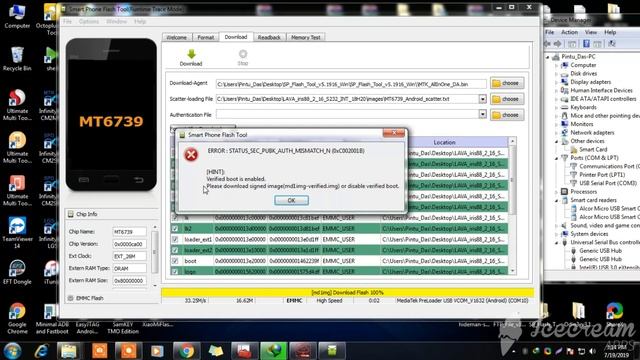Open the Help menu in Flash Tool
The image size is (640, 360).
140,21
